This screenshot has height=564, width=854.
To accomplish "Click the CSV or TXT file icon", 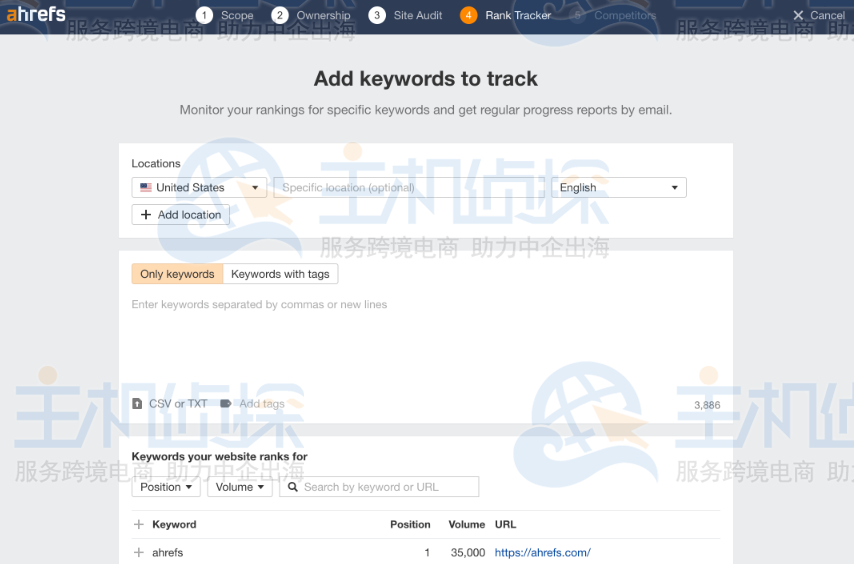I will point(138,404).
